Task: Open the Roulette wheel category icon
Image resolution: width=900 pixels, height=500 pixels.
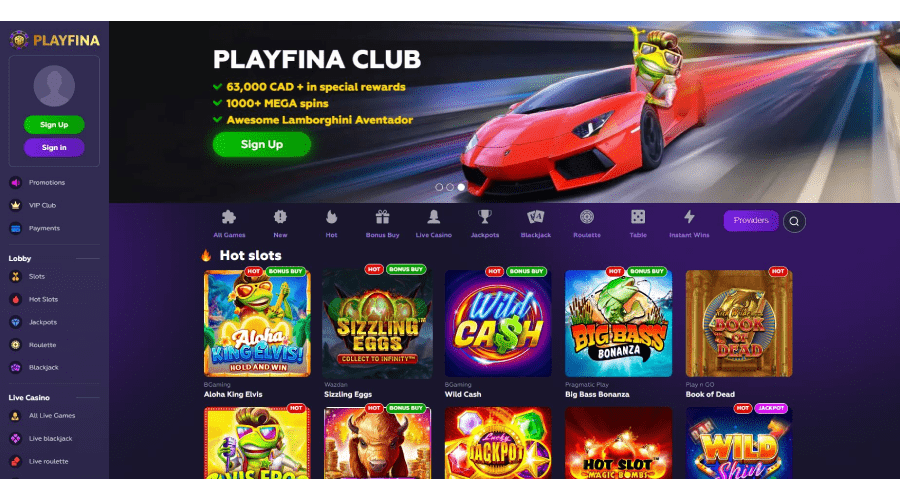Action: pos(587,217)
